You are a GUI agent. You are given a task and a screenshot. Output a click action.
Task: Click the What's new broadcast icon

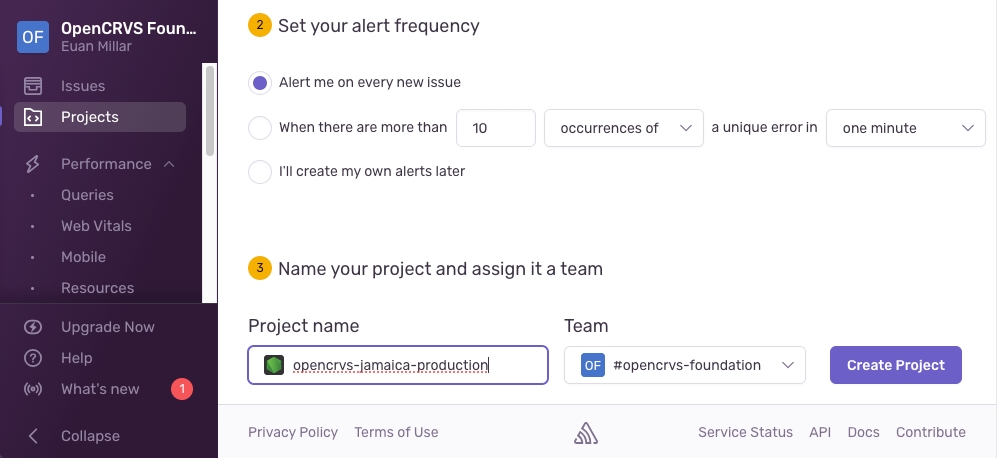pos(33,389)
